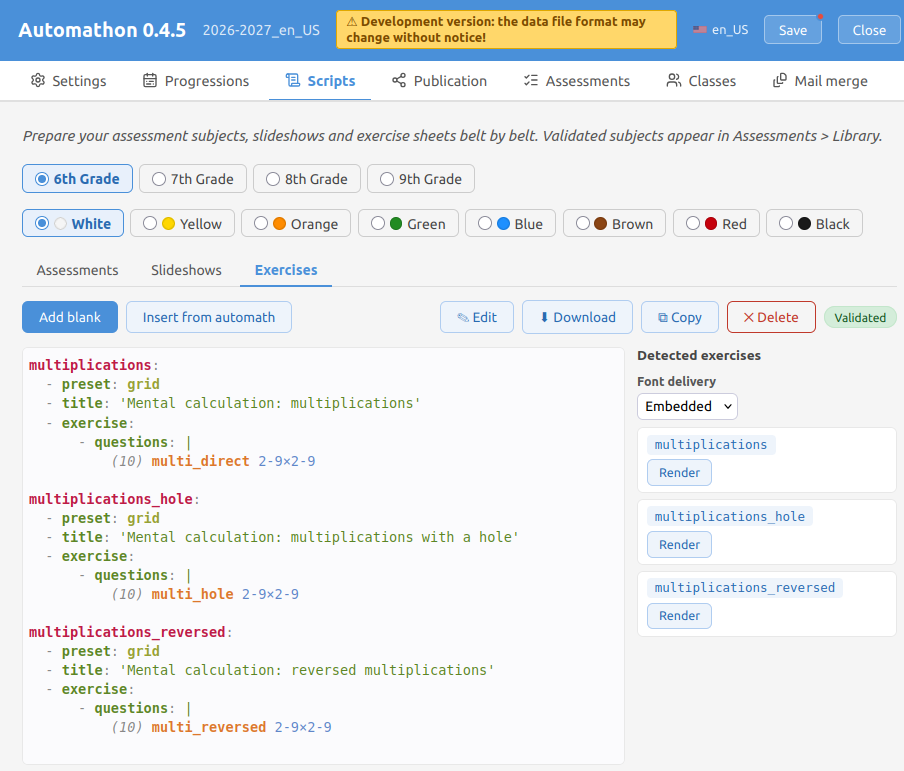The height and width of the screenshot is (771, 904).
Task: Render the multiplications_hole exercise
Action: 679,545
